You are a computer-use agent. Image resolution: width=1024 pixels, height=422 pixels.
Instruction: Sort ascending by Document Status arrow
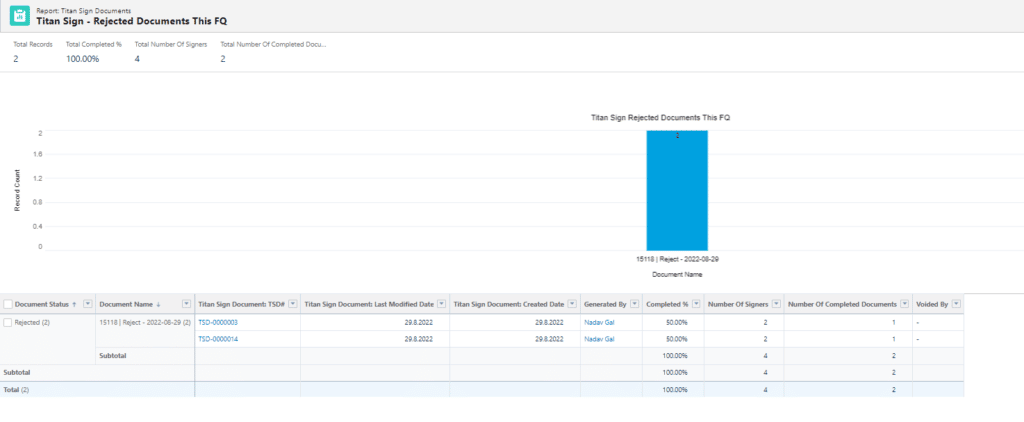(x=75, y=303)
